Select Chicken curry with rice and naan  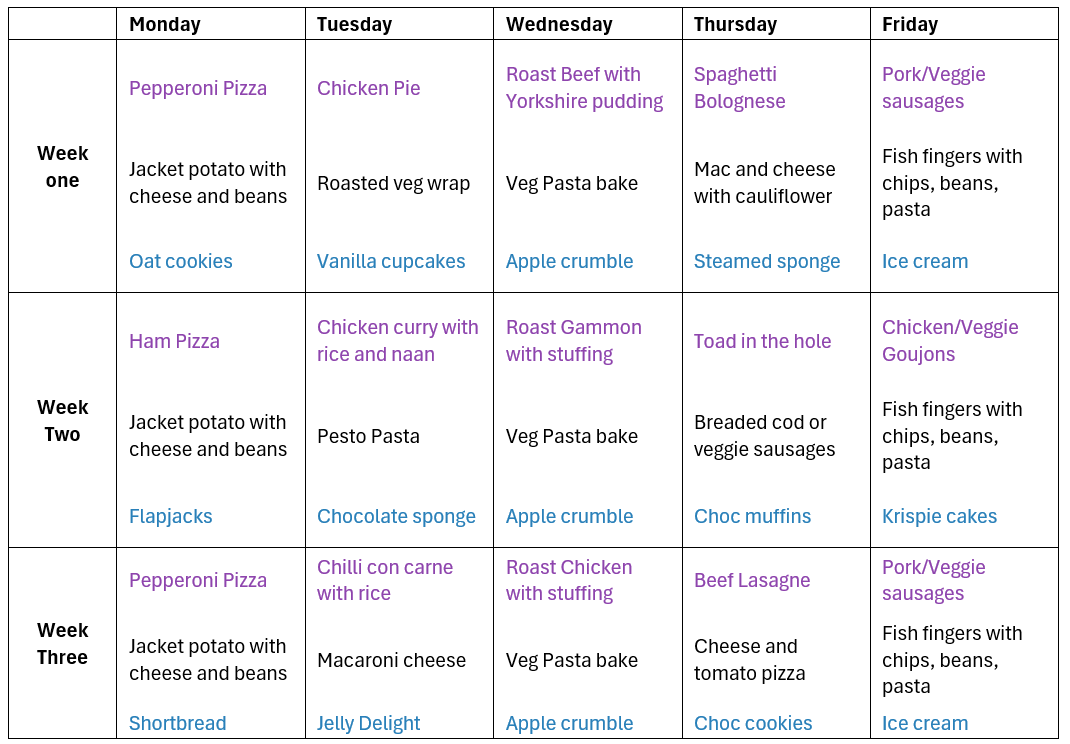pyautogui.click(x=398, y=341)
